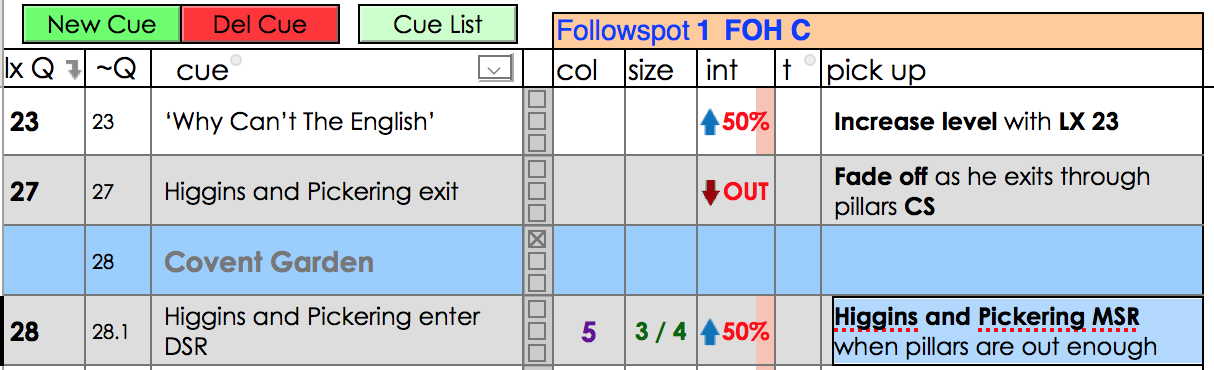1214x370 pixels.
Task: Click the small circle beside the cue header
Action: (x=236, y=61)
